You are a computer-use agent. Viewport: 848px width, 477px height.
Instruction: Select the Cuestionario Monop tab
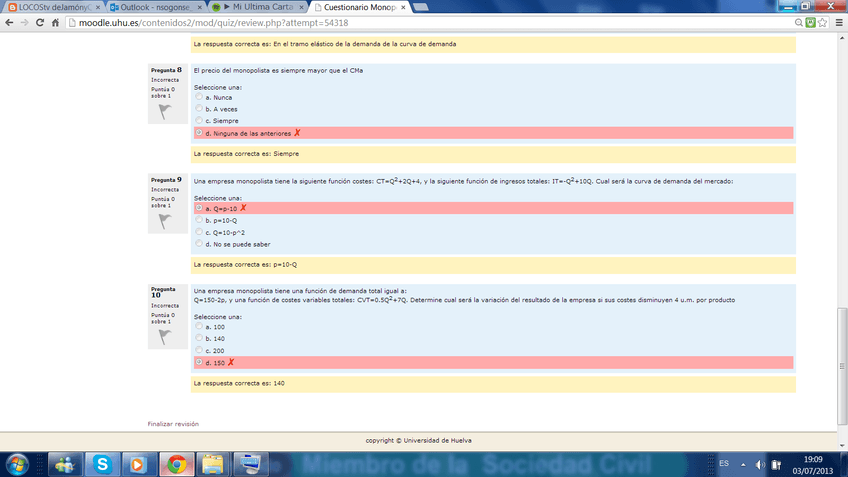360,8
